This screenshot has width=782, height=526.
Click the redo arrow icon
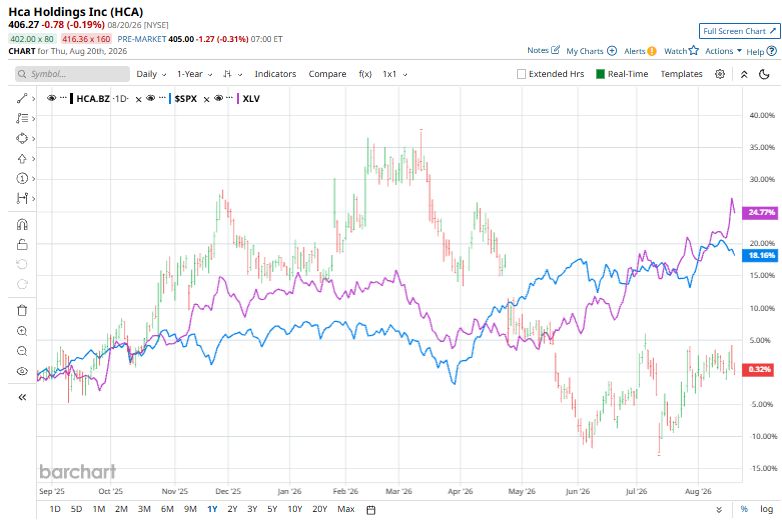[x=22, y=284]
